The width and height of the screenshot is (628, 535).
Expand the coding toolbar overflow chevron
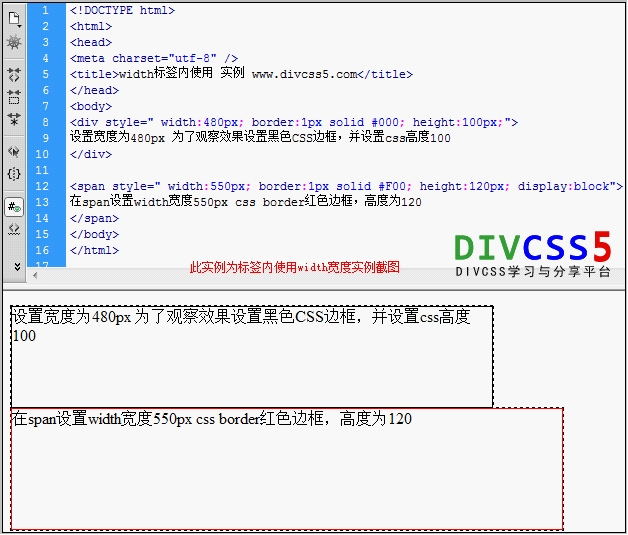coord(14,266)
